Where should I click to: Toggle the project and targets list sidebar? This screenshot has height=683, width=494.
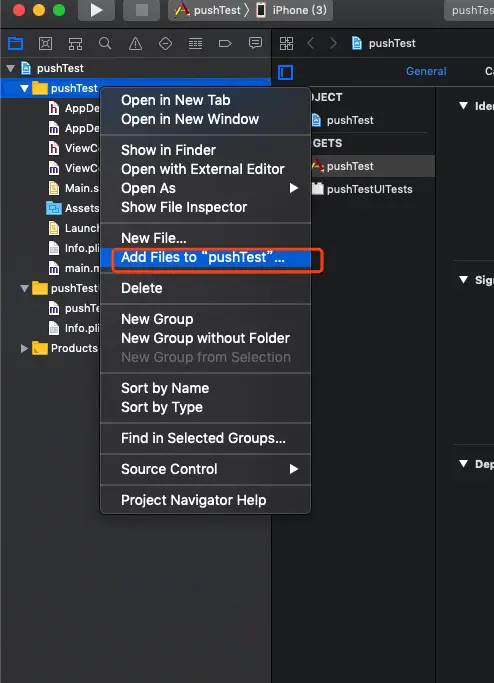[286, 72]
